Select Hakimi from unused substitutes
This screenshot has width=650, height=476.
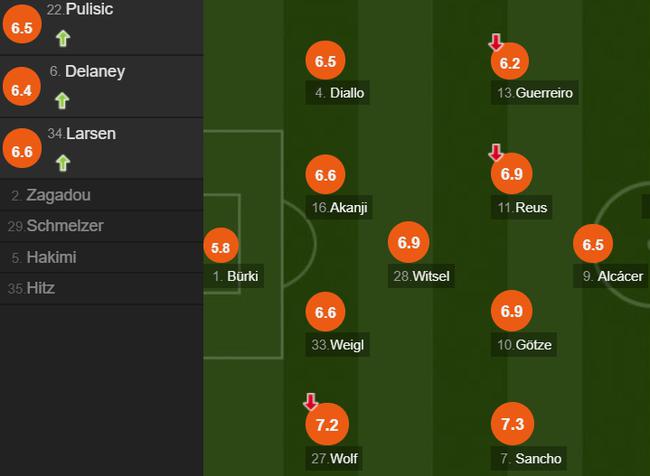click(x=102, y=257)
